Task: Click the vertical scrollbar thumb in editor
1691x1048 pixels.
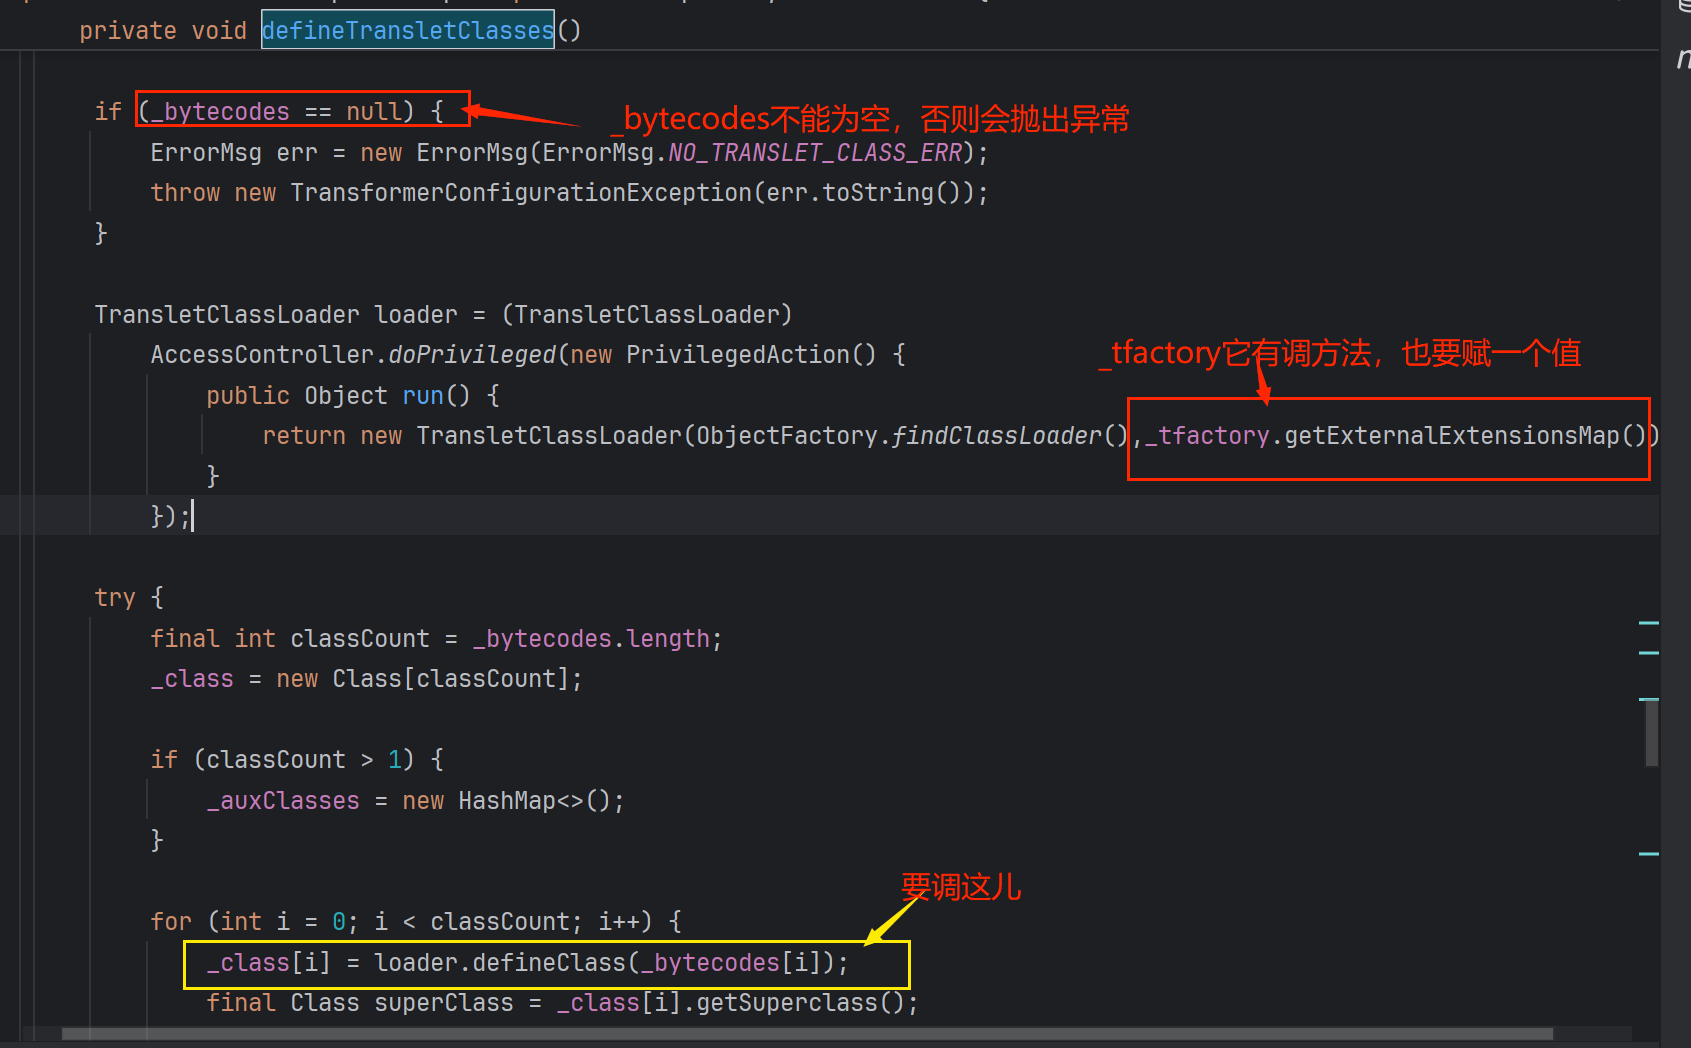Action: tap(1651, 732)
